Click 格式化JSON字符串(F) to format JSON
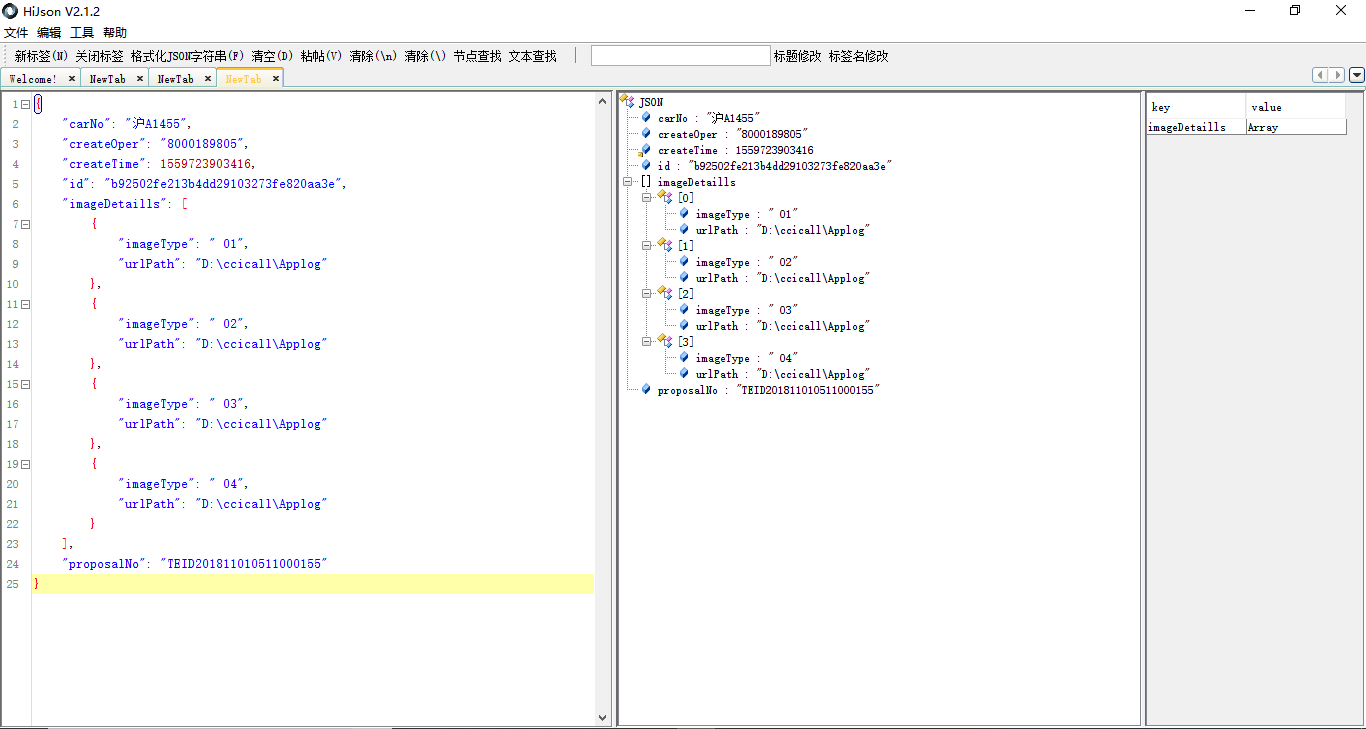Viewport: 1366px width, 729px height. tap(188, 56)
